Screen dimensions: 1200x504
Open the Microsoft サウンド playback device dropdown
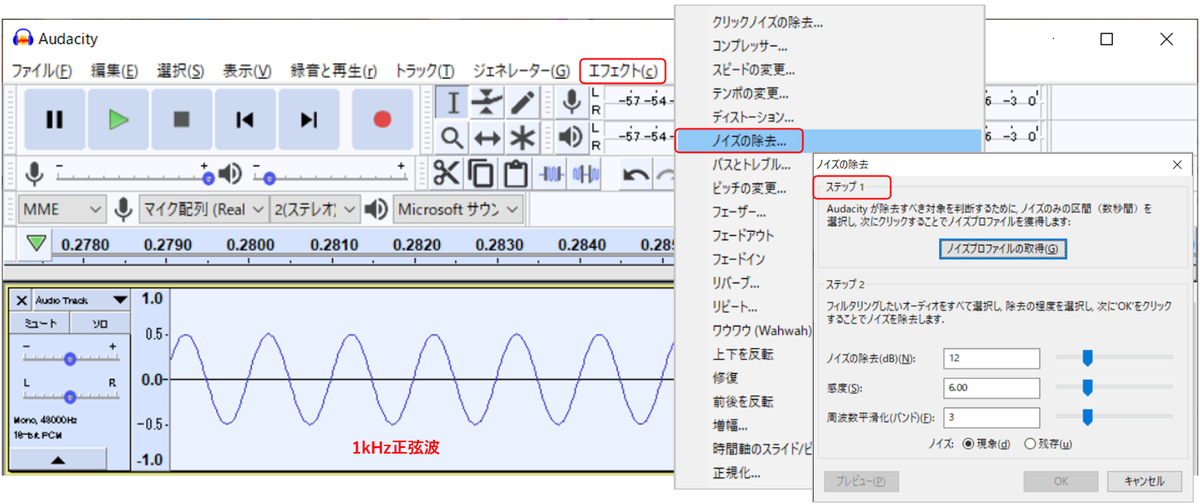pos(458,209)
